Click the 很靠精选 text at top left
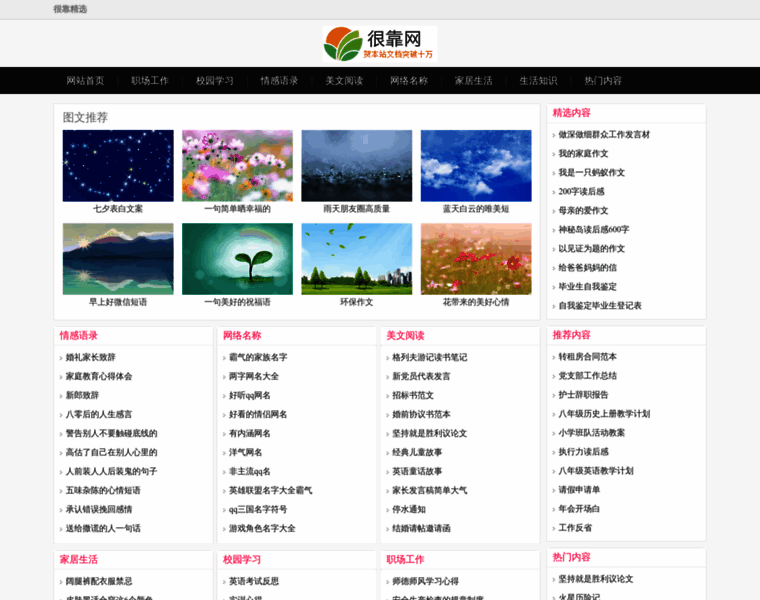 click(x=70, y=9)
